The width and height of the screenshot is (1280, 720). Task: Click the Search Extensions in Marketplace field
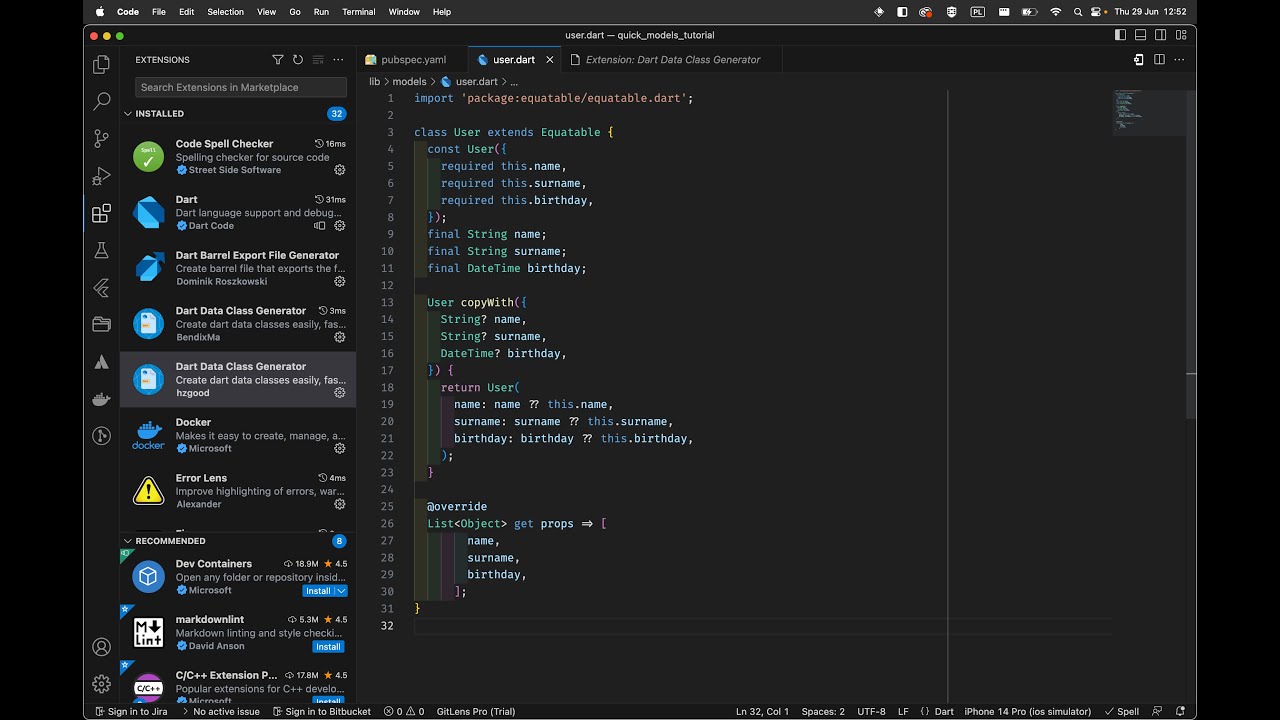(241, 87)
